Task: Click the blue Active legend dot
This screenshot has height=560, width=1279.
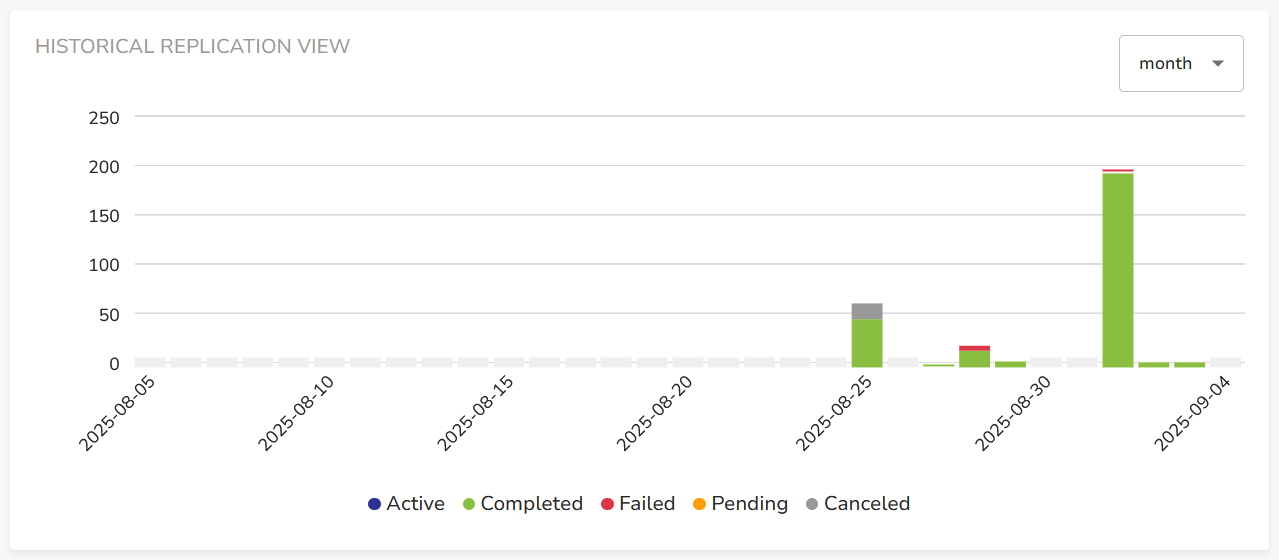Action: coord(375,504)
